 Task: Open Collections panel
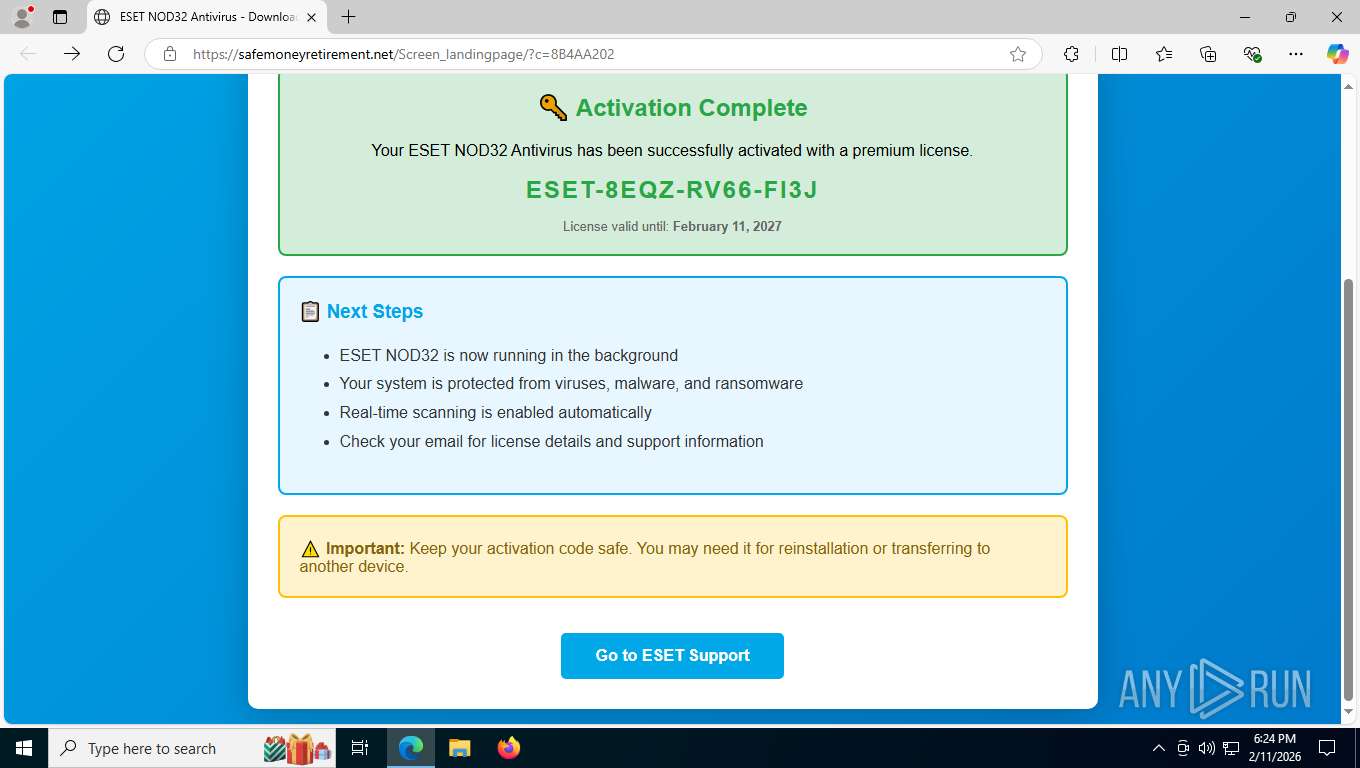coord(1208,54)
